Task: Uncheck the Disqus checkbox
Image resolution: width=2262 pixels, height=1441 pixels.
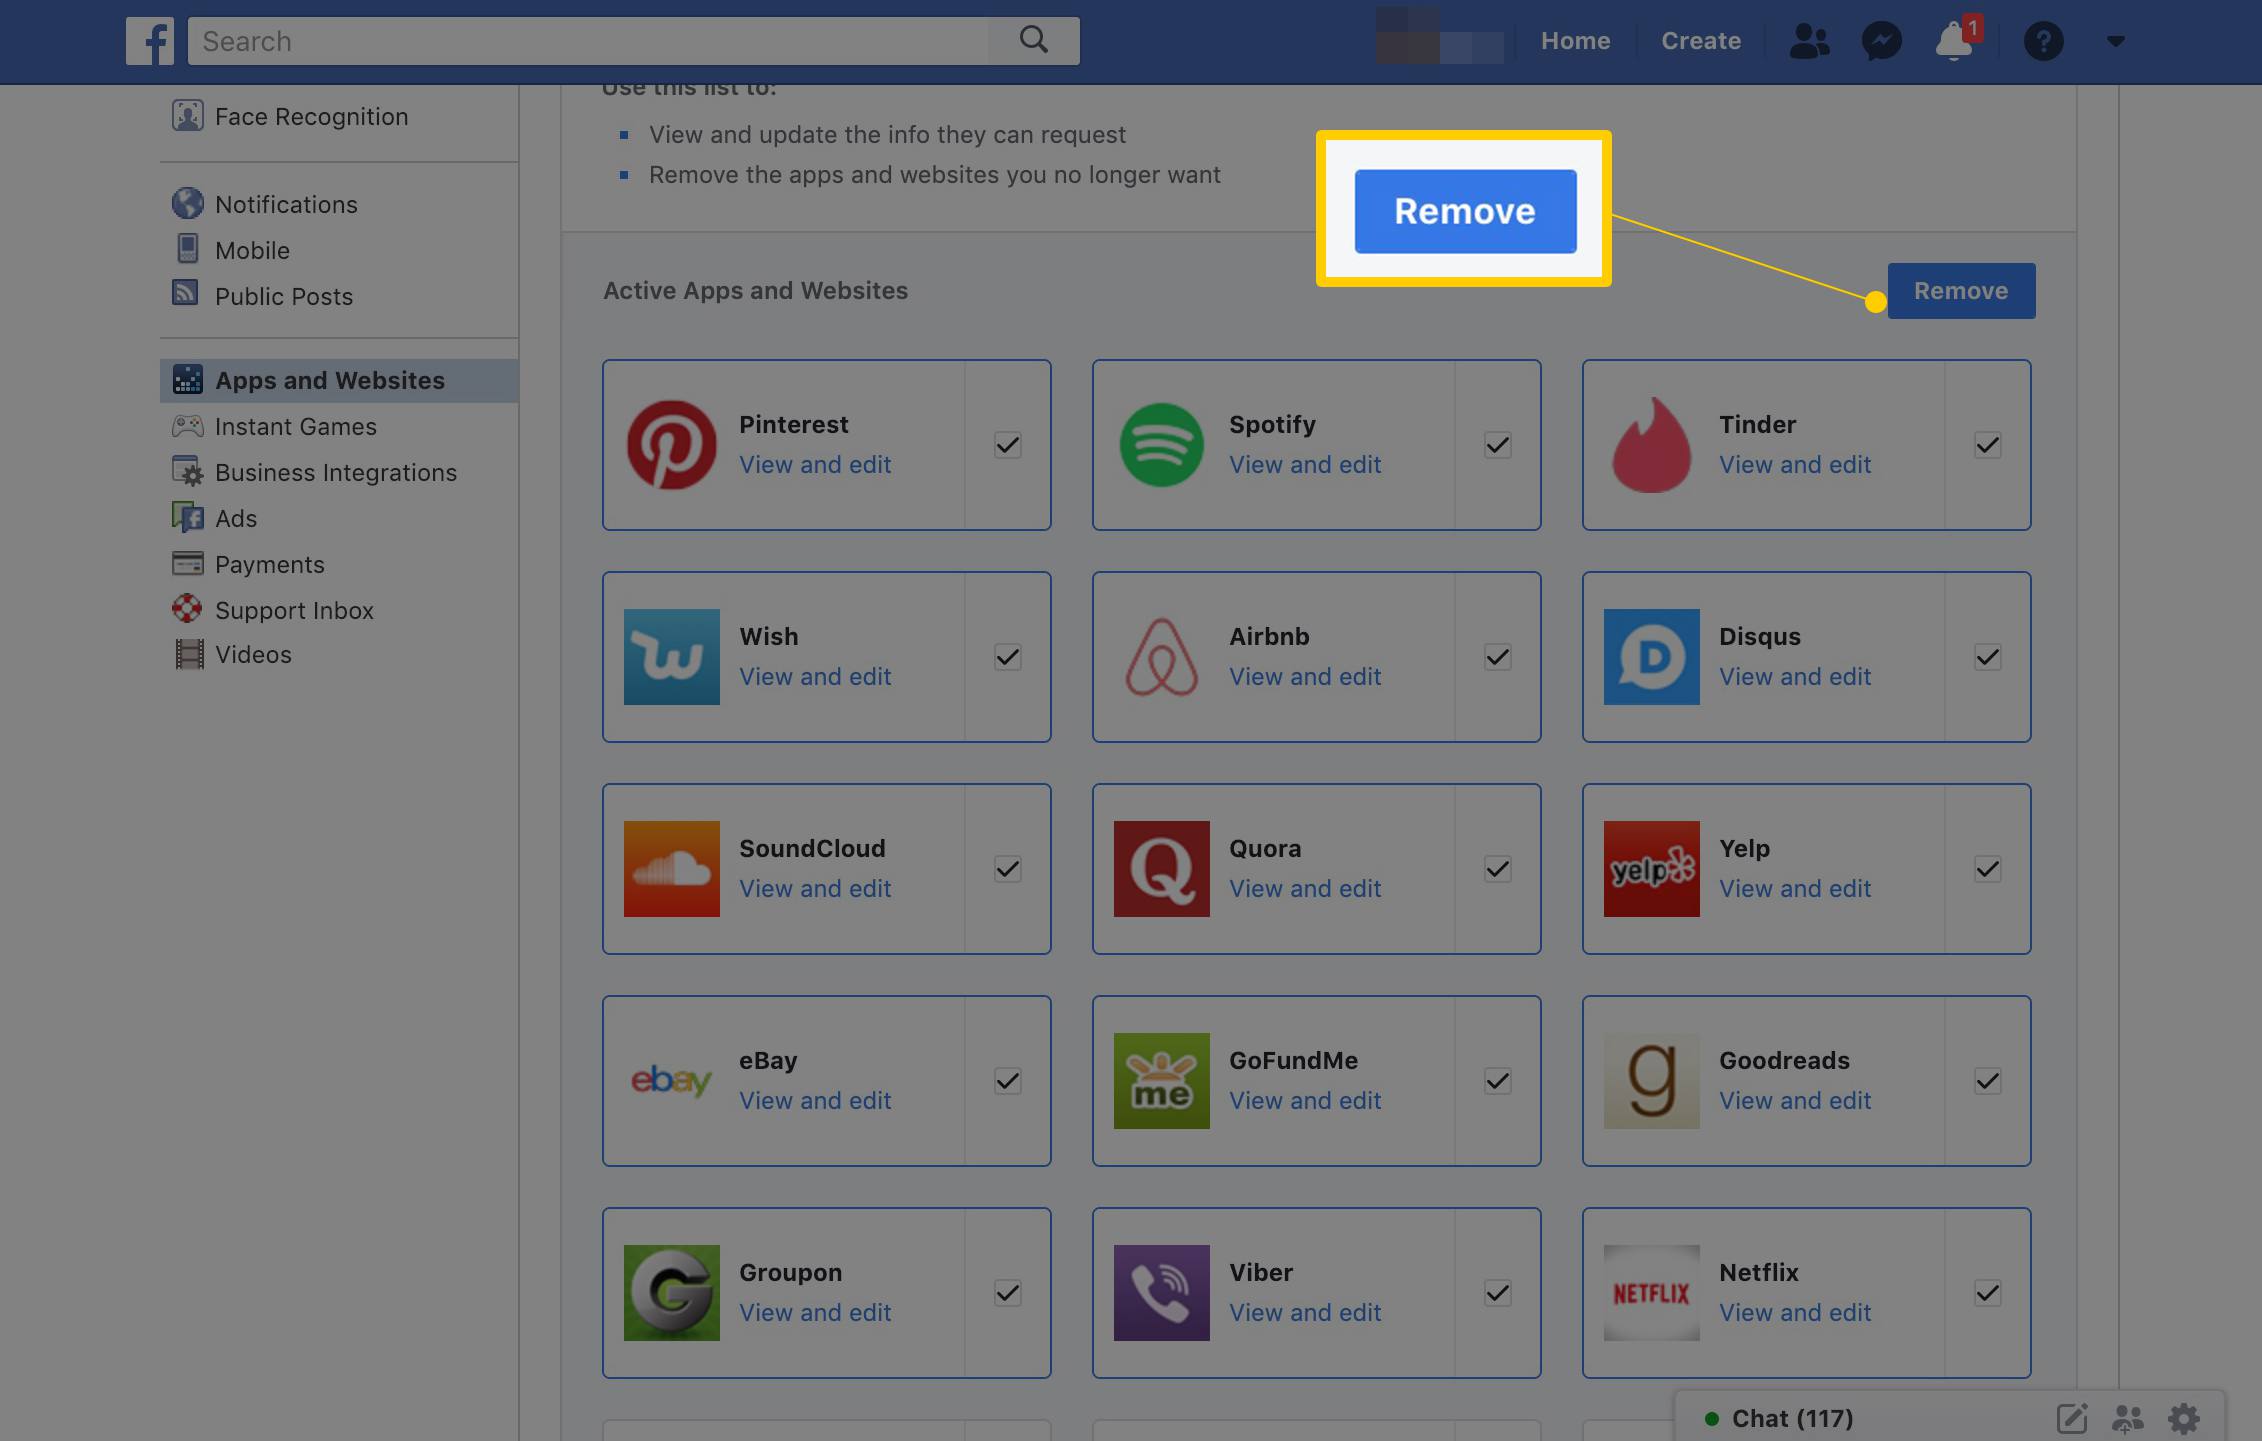Action: [1988, 657]
